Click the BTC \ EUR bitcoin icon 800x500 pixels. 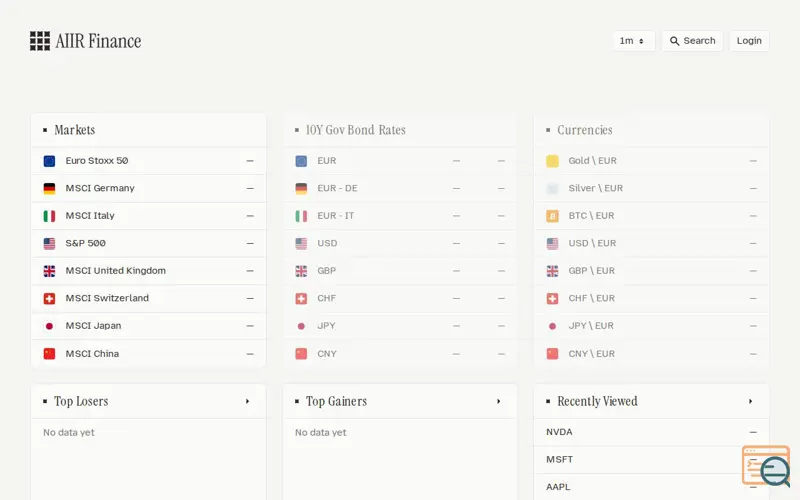click(553, 216)
